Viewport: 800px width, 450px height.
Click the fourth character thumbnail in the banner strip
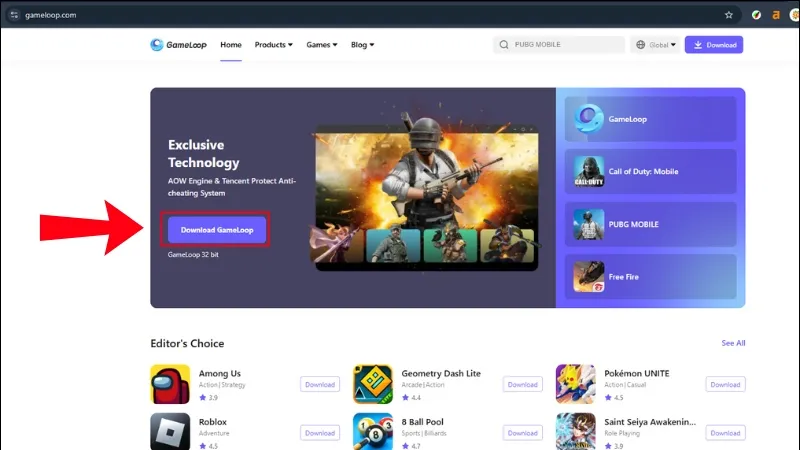point(507,245)
